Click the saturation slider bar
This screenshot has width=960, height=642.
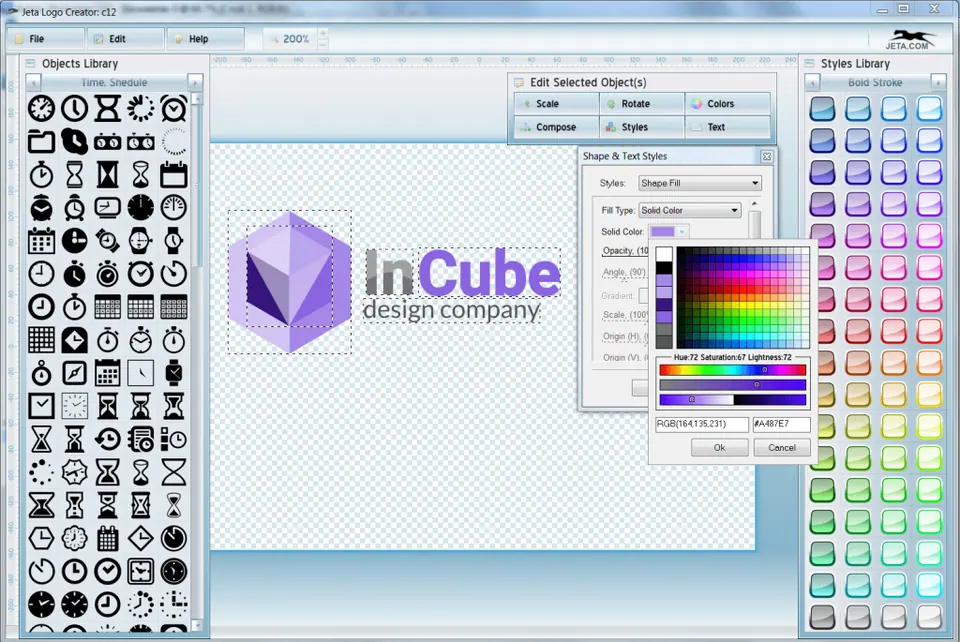(732, 385)
